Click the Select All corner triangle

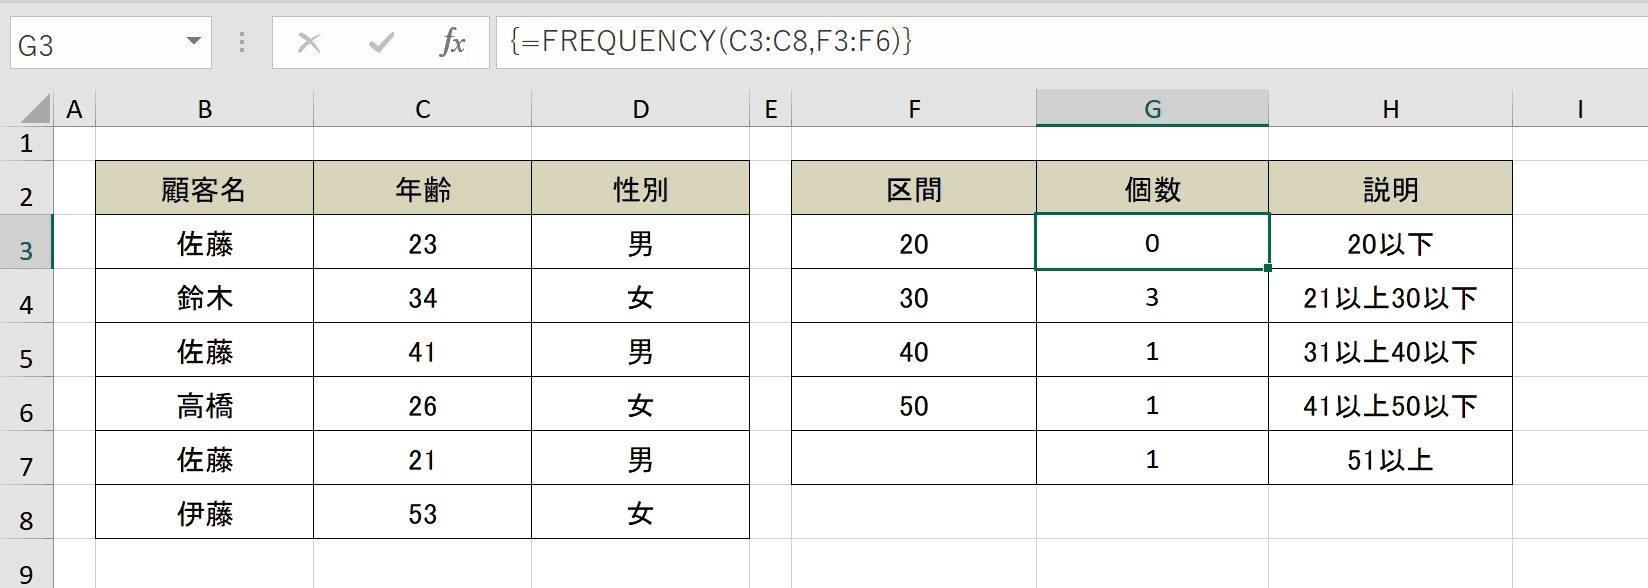(x=33, y=108)
